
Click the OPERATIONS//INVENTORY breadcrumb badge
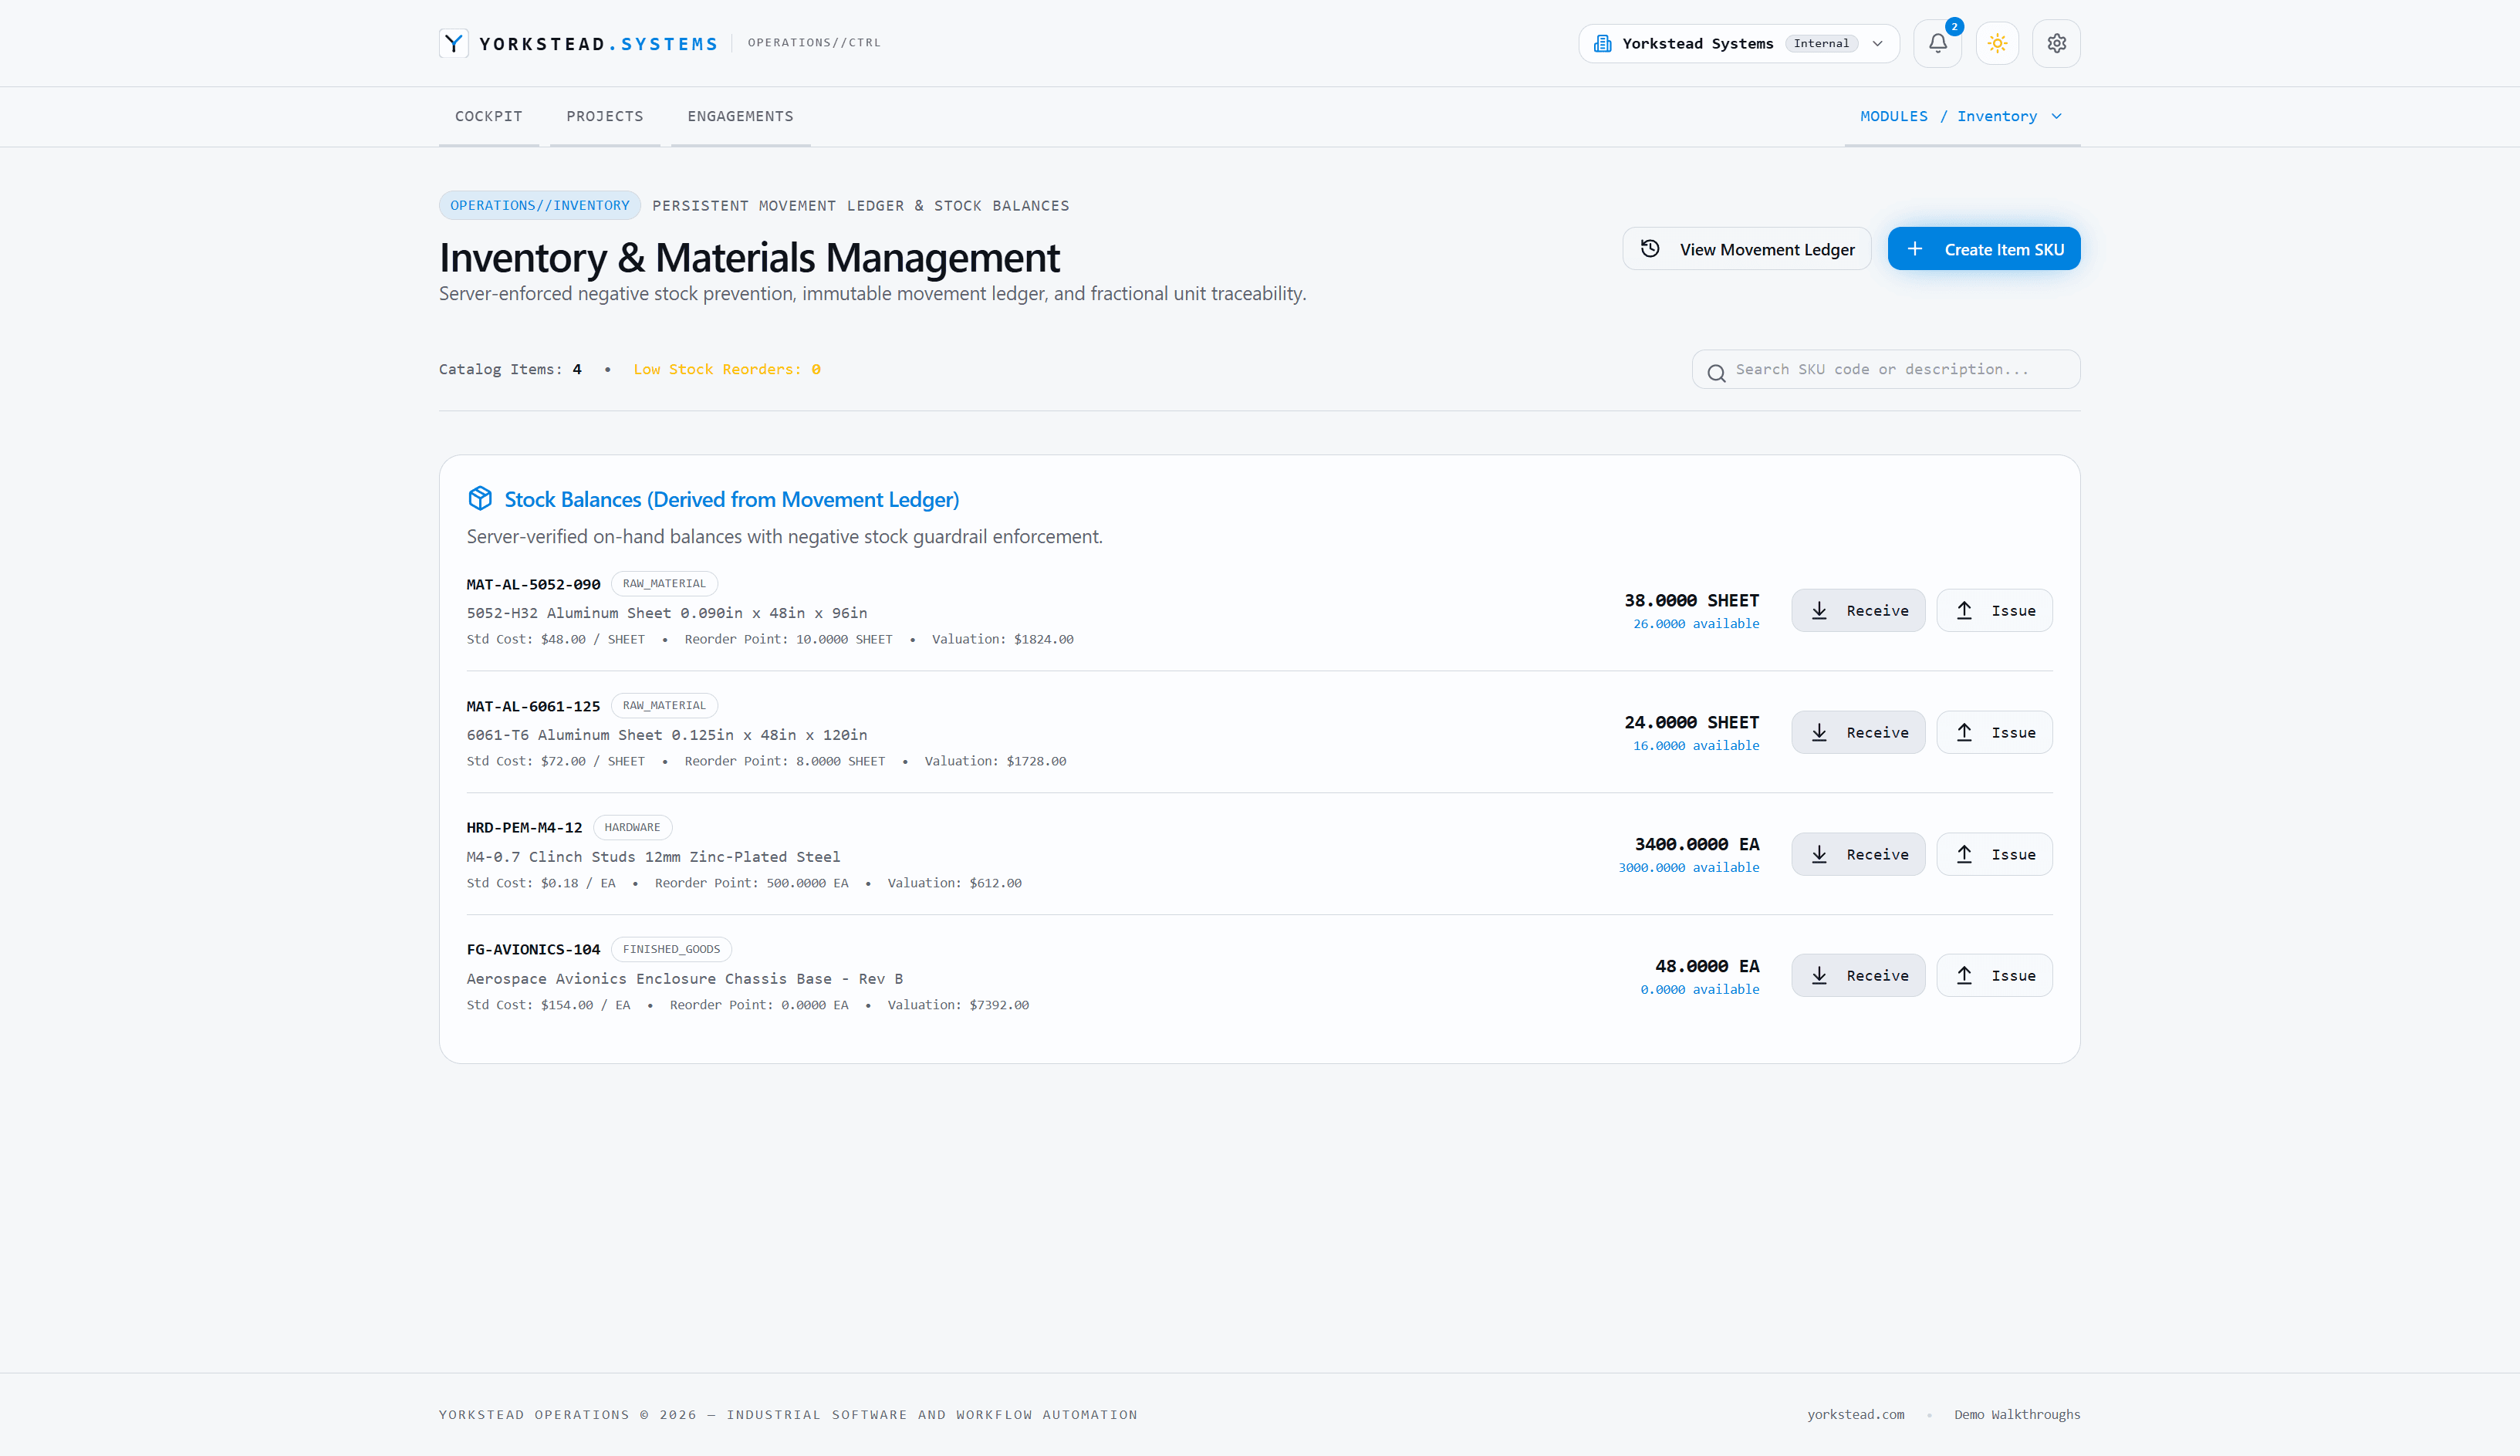point(540,205)
